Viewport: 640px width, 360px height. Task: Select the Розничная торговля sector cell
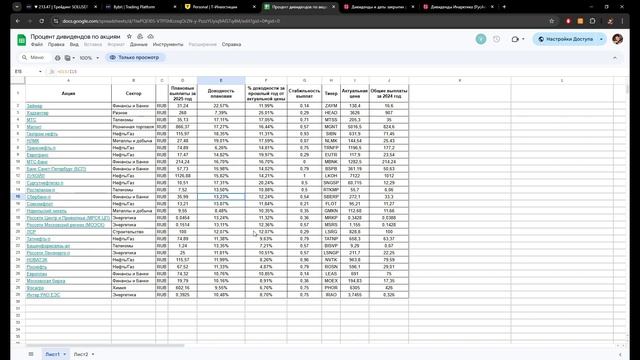133,127
